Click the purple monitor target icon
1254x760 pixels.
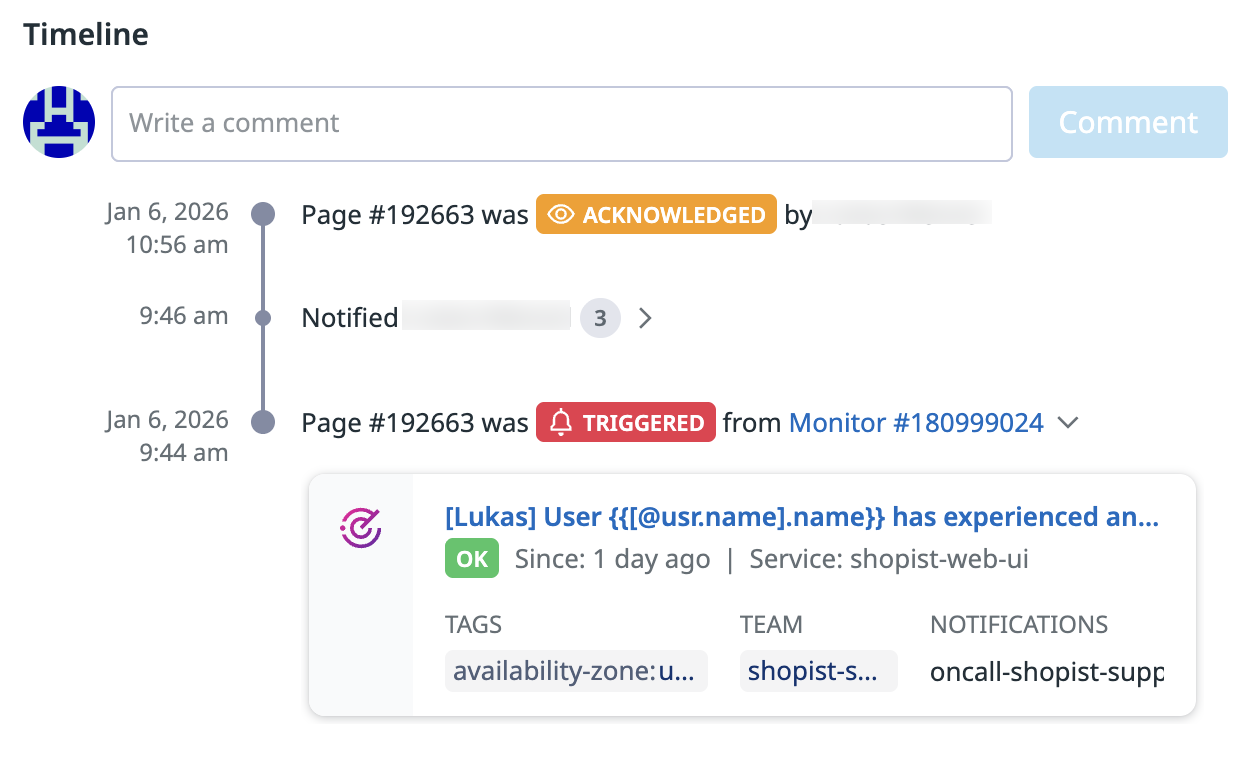coord(361,527)
